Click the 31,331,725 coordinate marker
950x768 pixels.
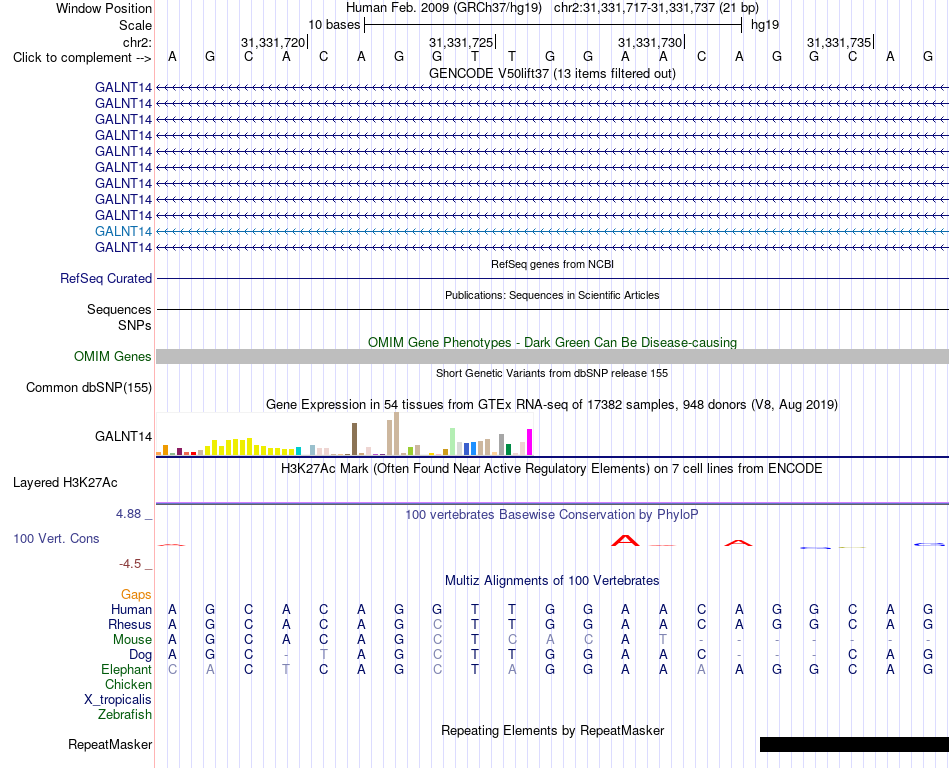[461, 42]
